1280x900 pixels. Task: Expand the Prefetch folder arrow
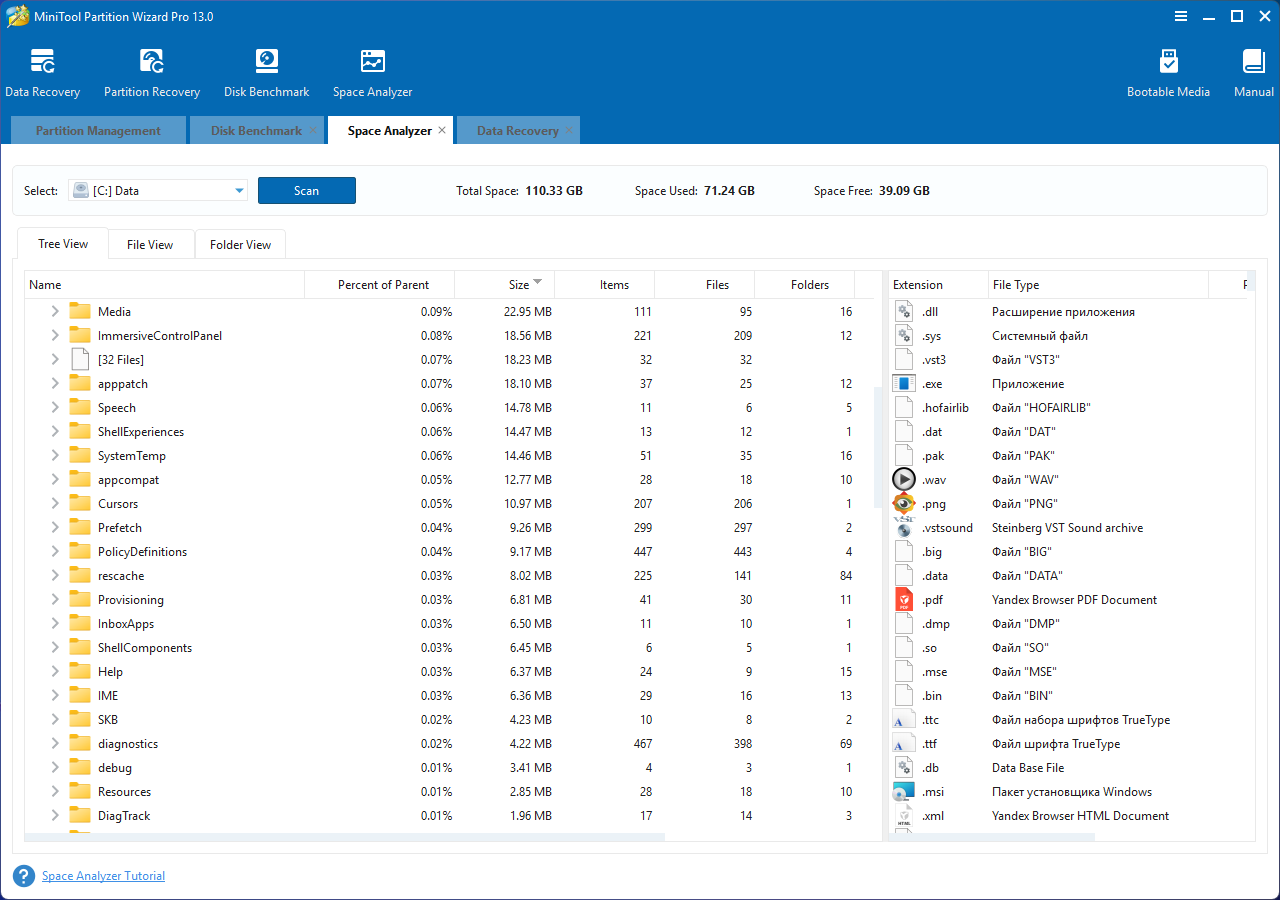pyautogui.click(x=55, y=528)
